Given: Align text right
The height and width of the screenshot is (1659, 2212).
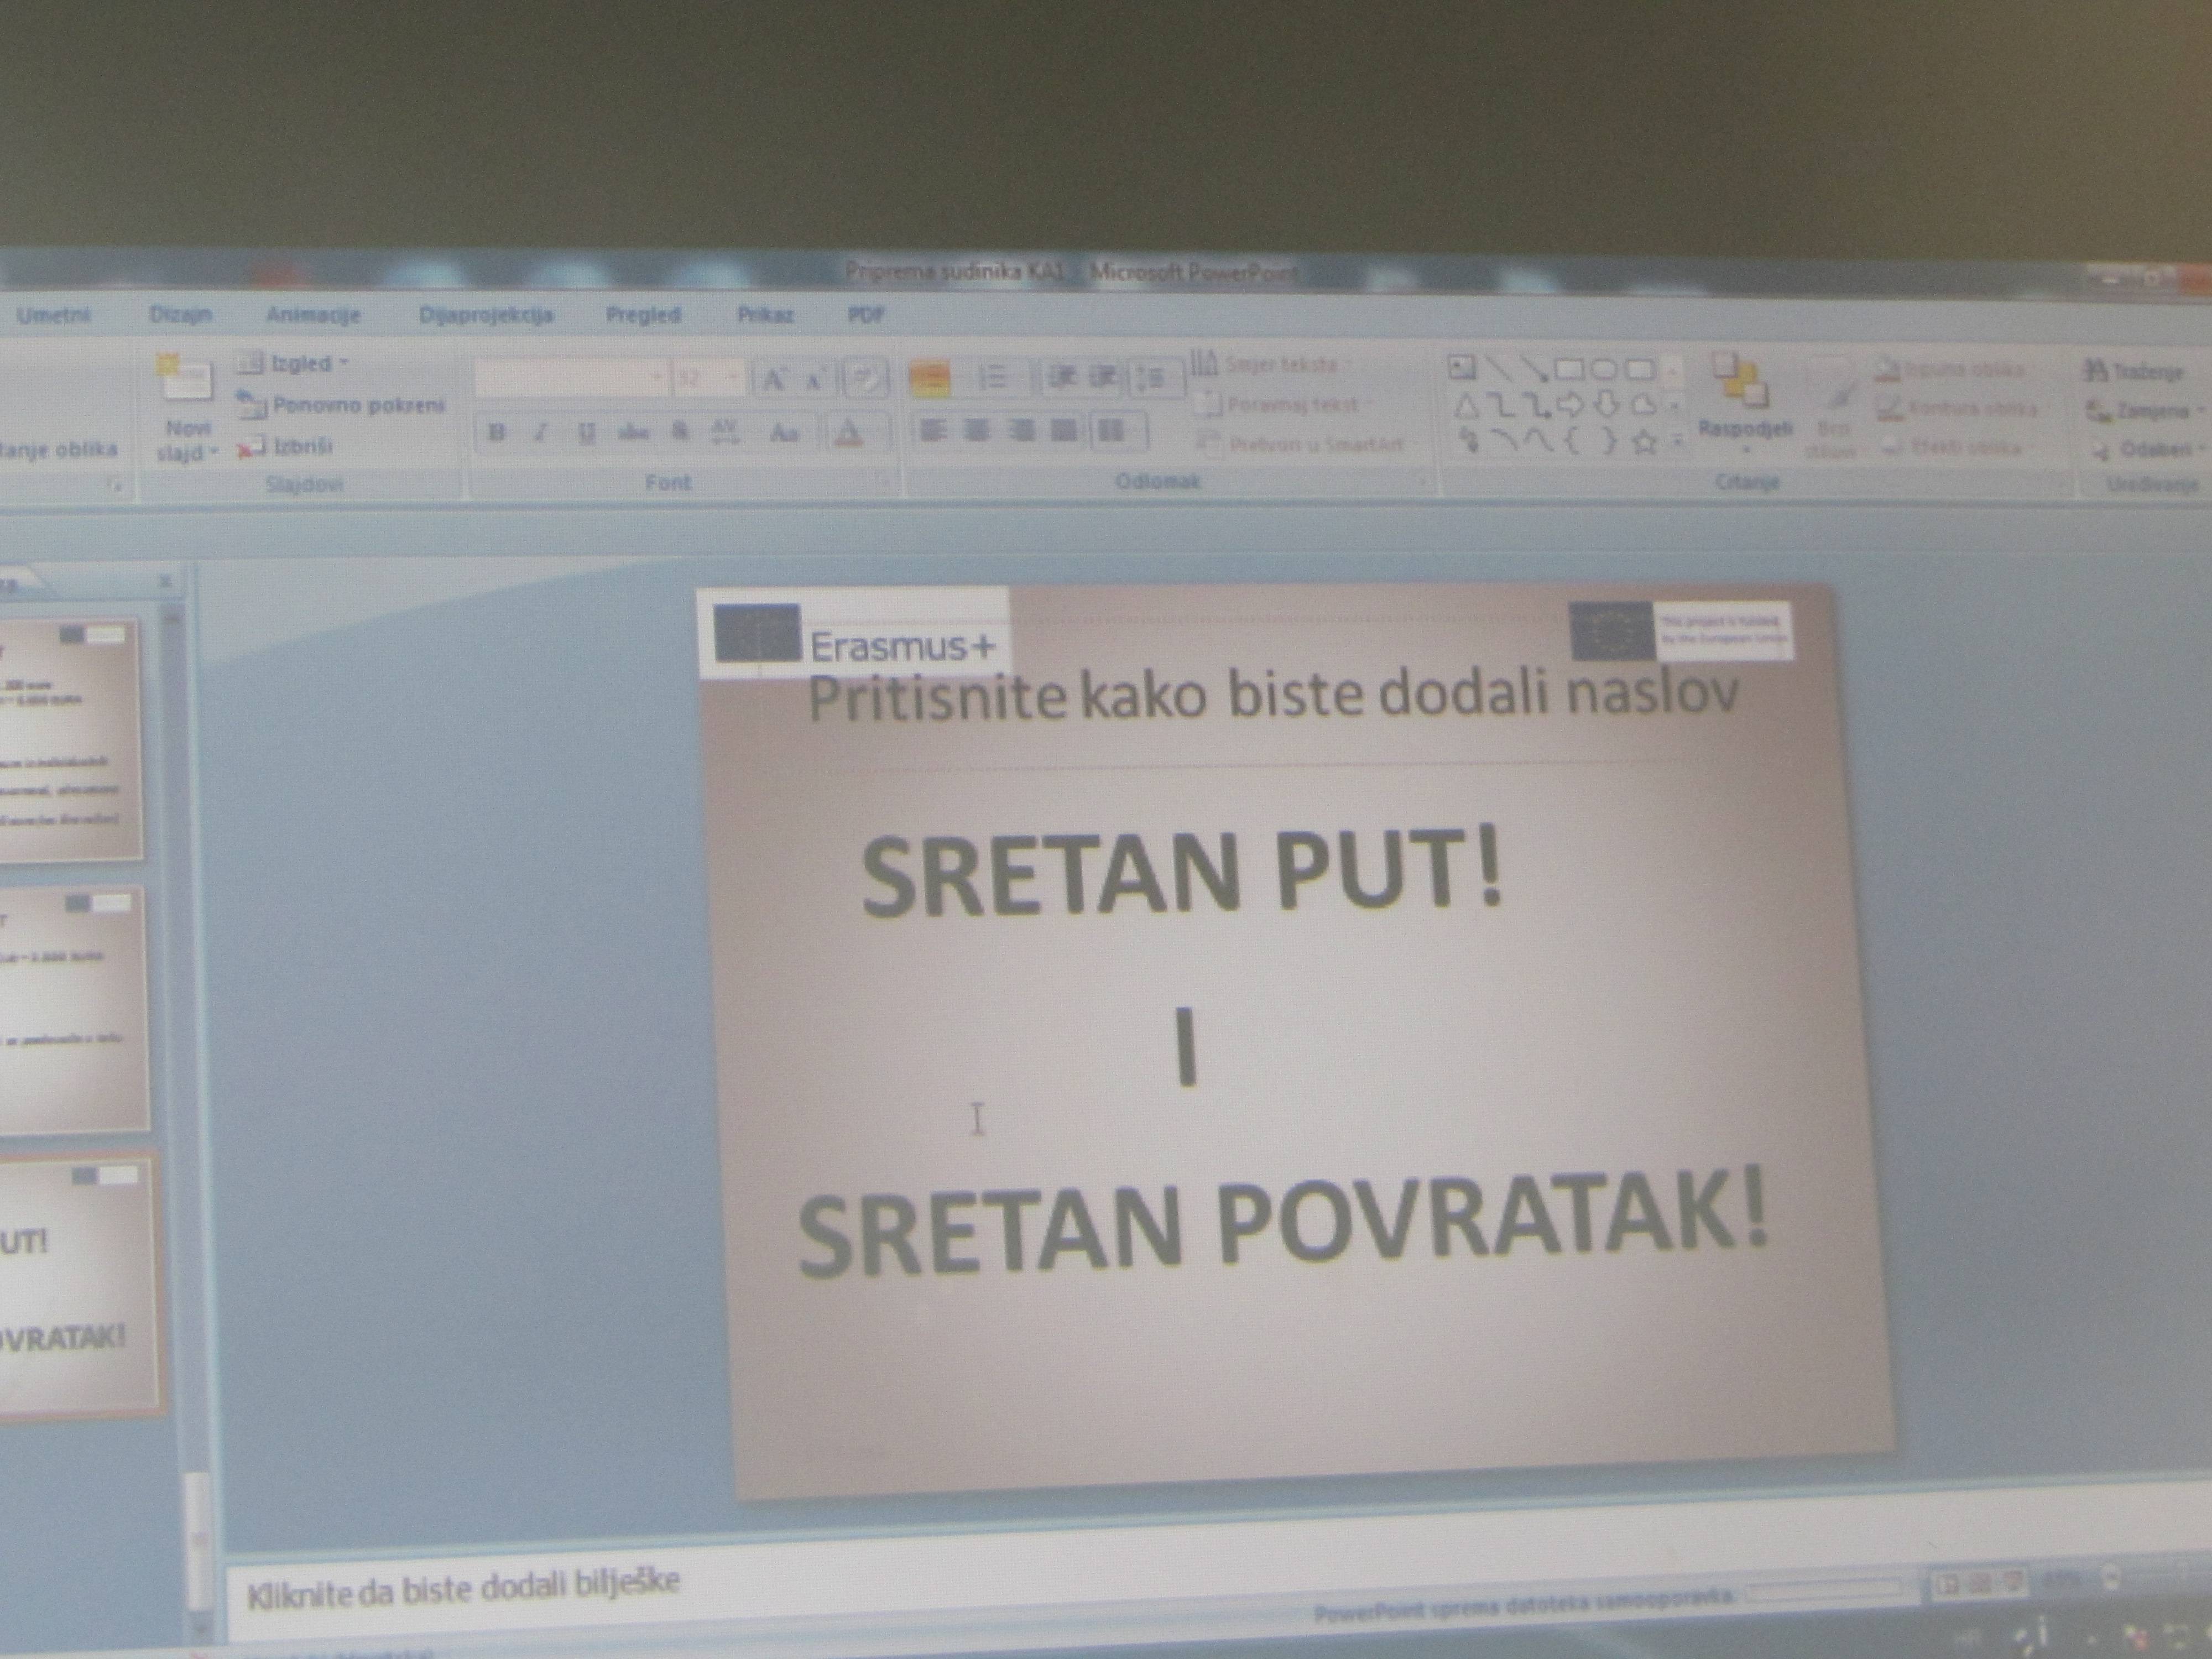Looking at the screenshot, I should [1021, 431].
